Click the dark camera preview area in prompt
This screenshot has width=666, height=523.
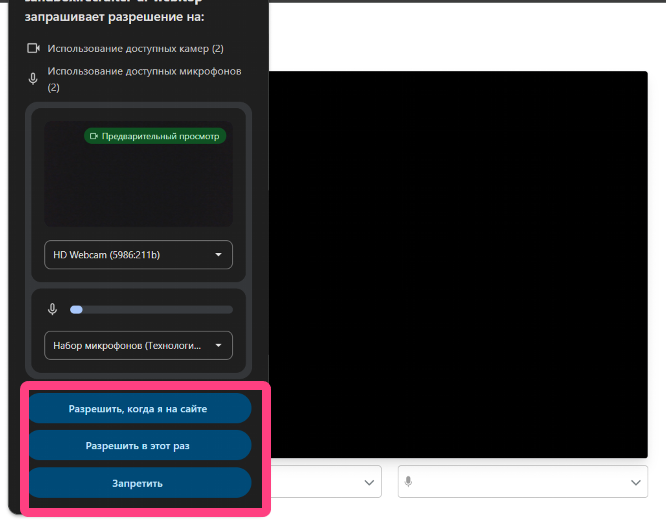click(x=138, y=185)
